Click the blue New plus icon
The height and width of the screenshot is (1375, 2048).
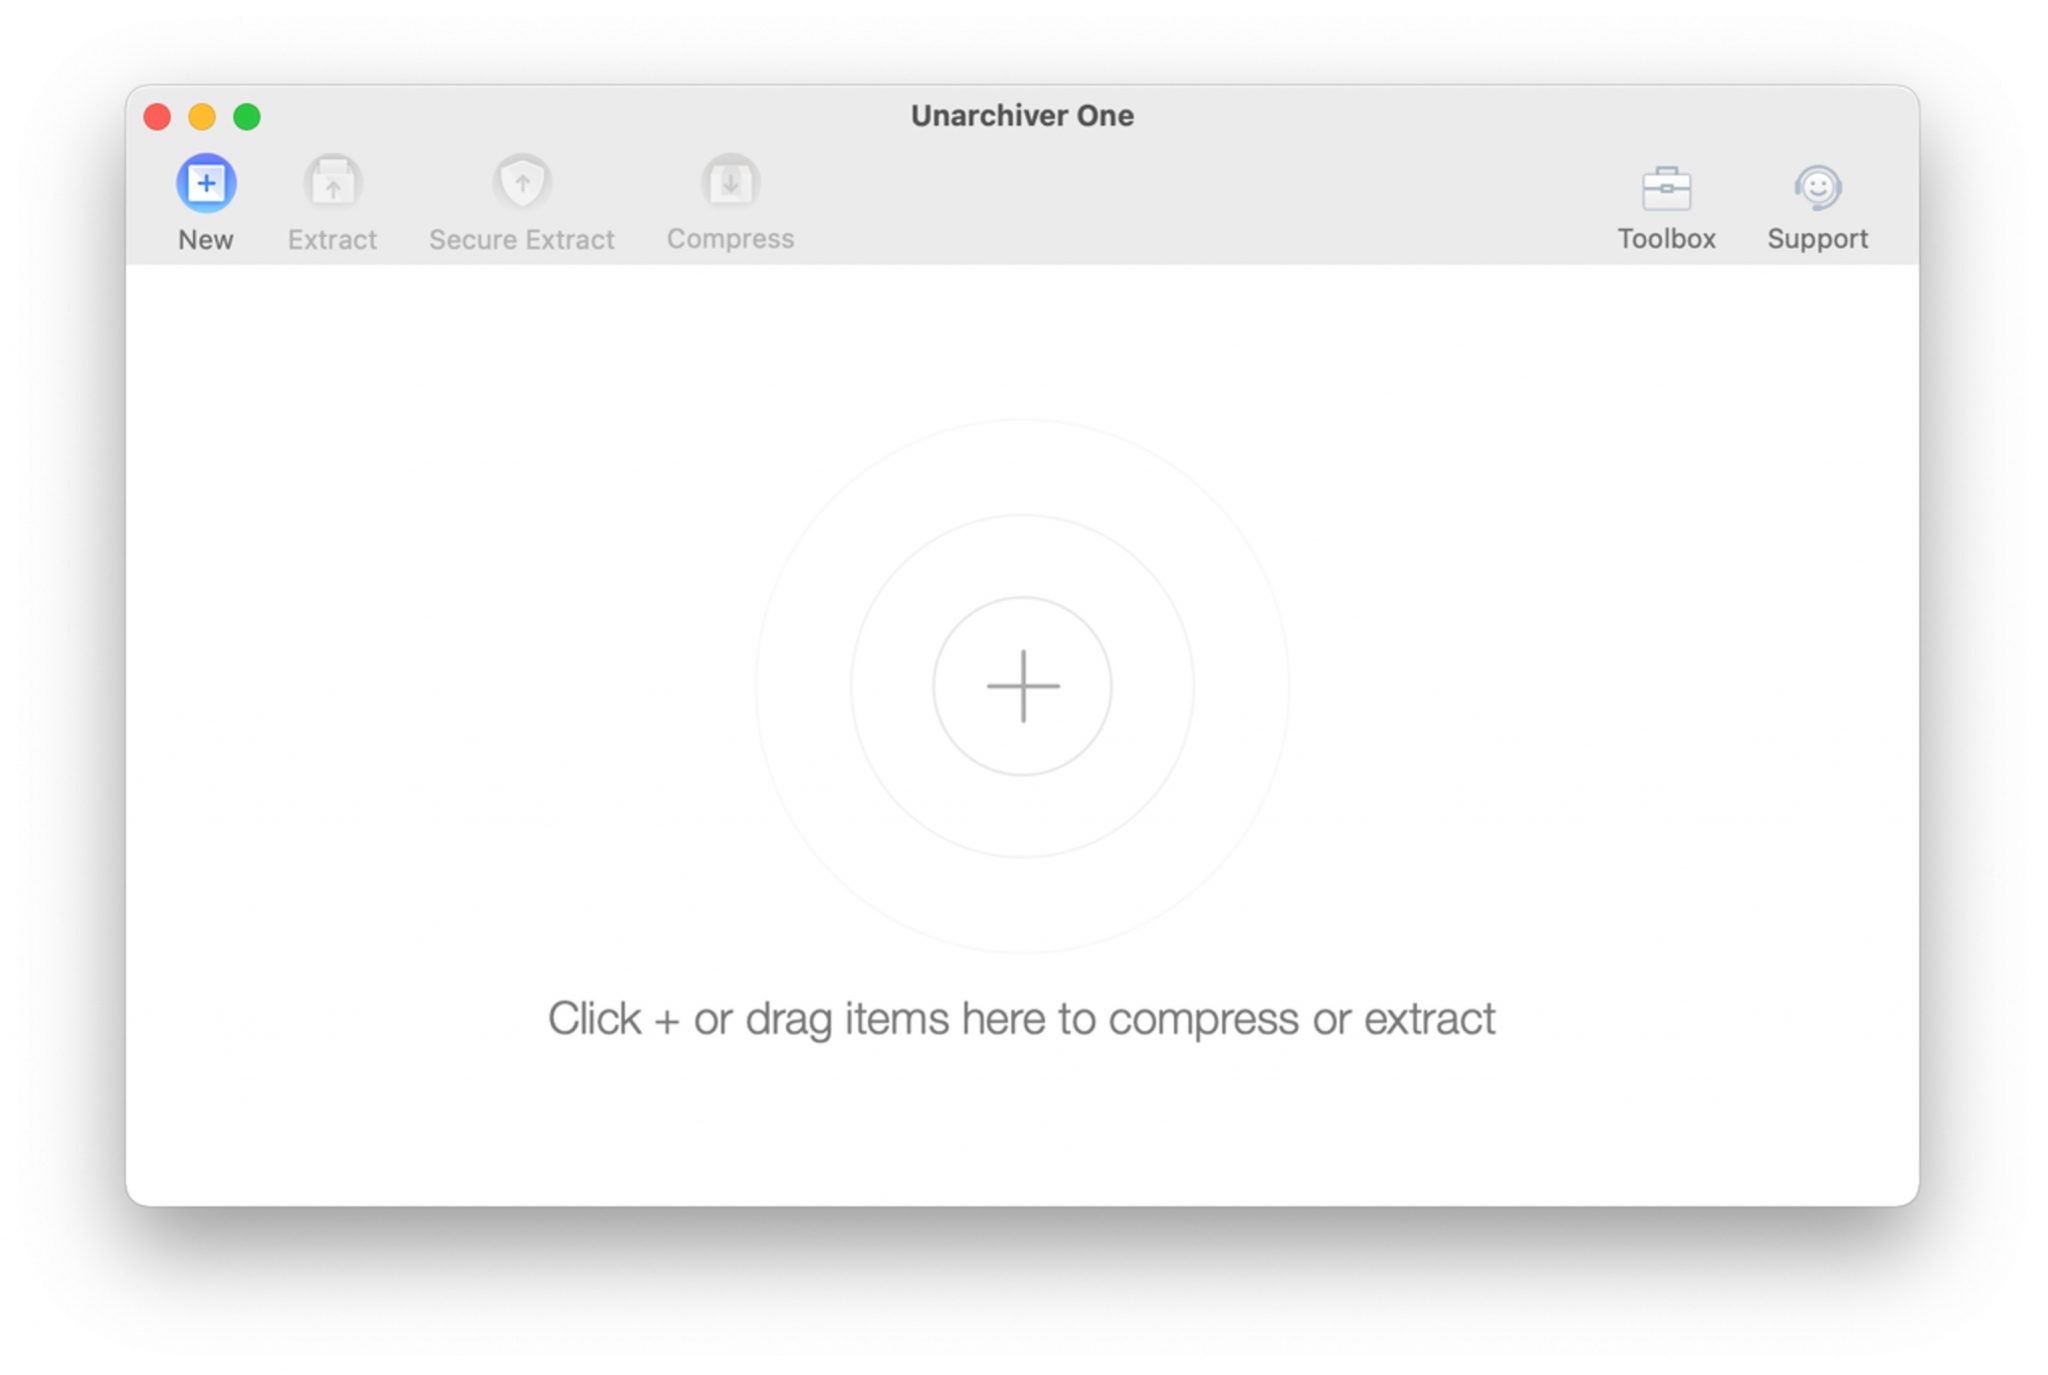click(x=206, y=183)
